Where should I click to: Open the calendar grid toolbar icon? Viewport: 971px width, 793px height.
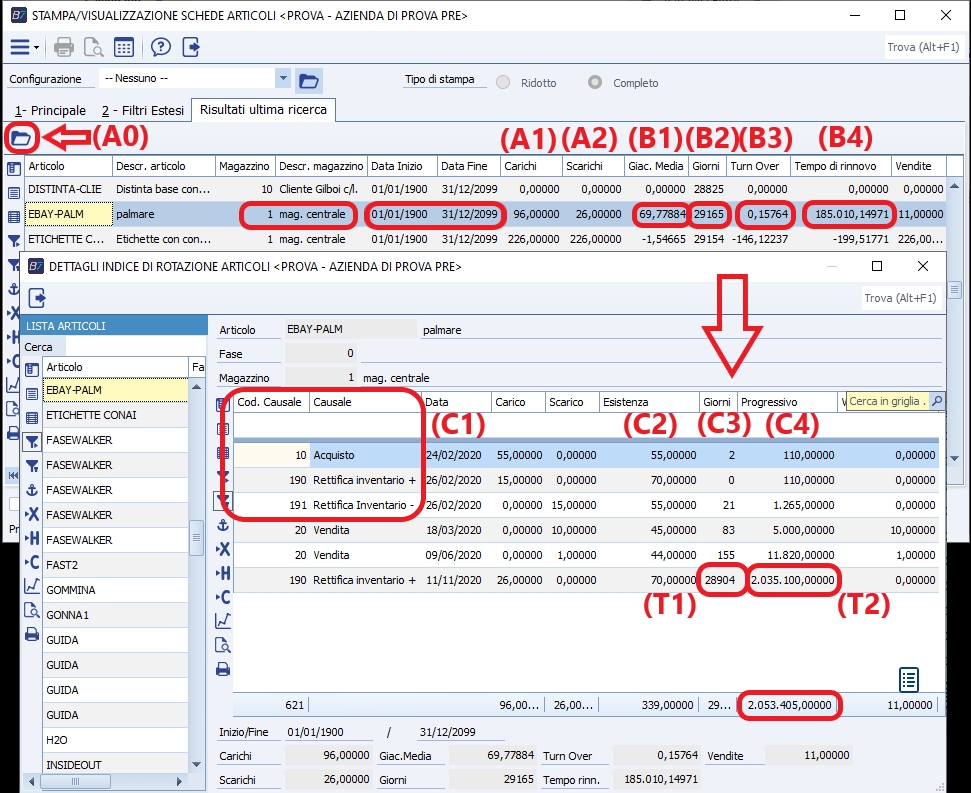click(x=124, y=47)
